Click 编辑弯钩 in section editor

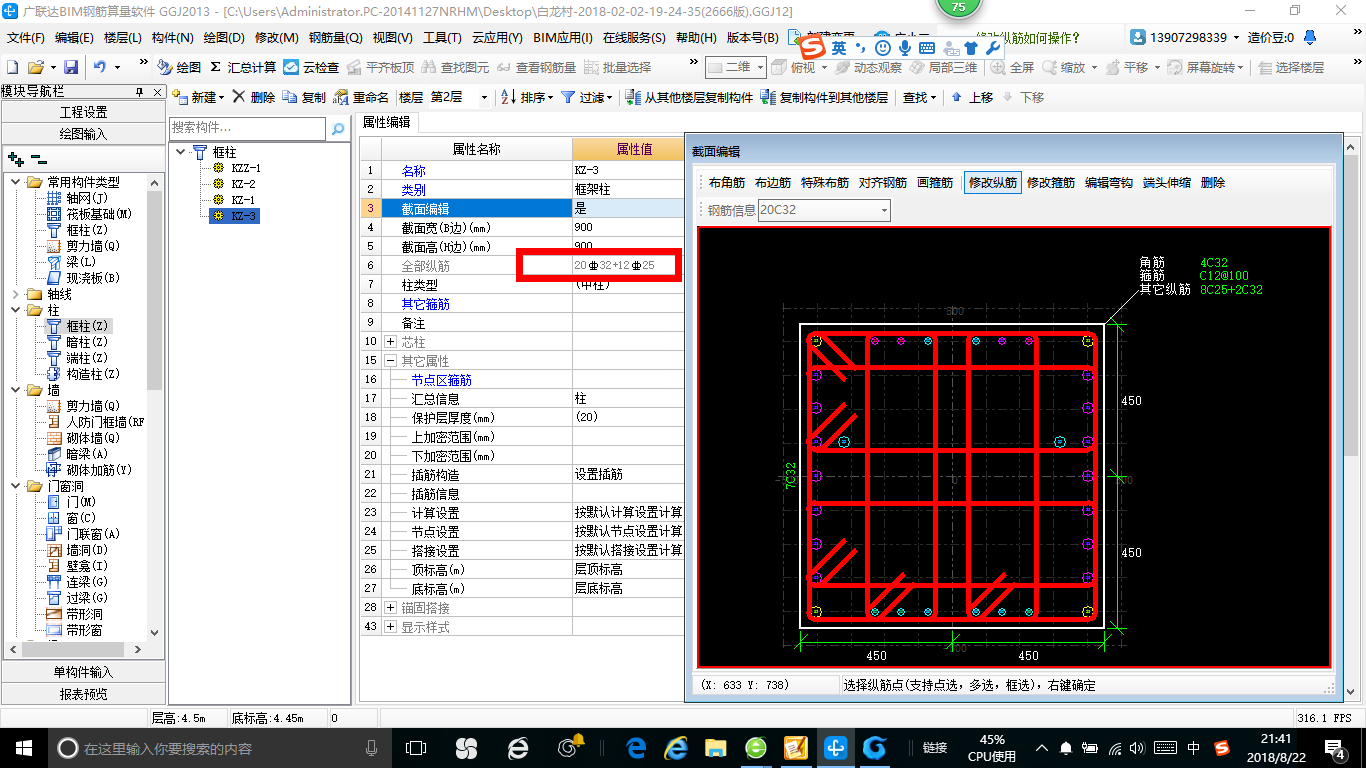[x=1109, y=183]
